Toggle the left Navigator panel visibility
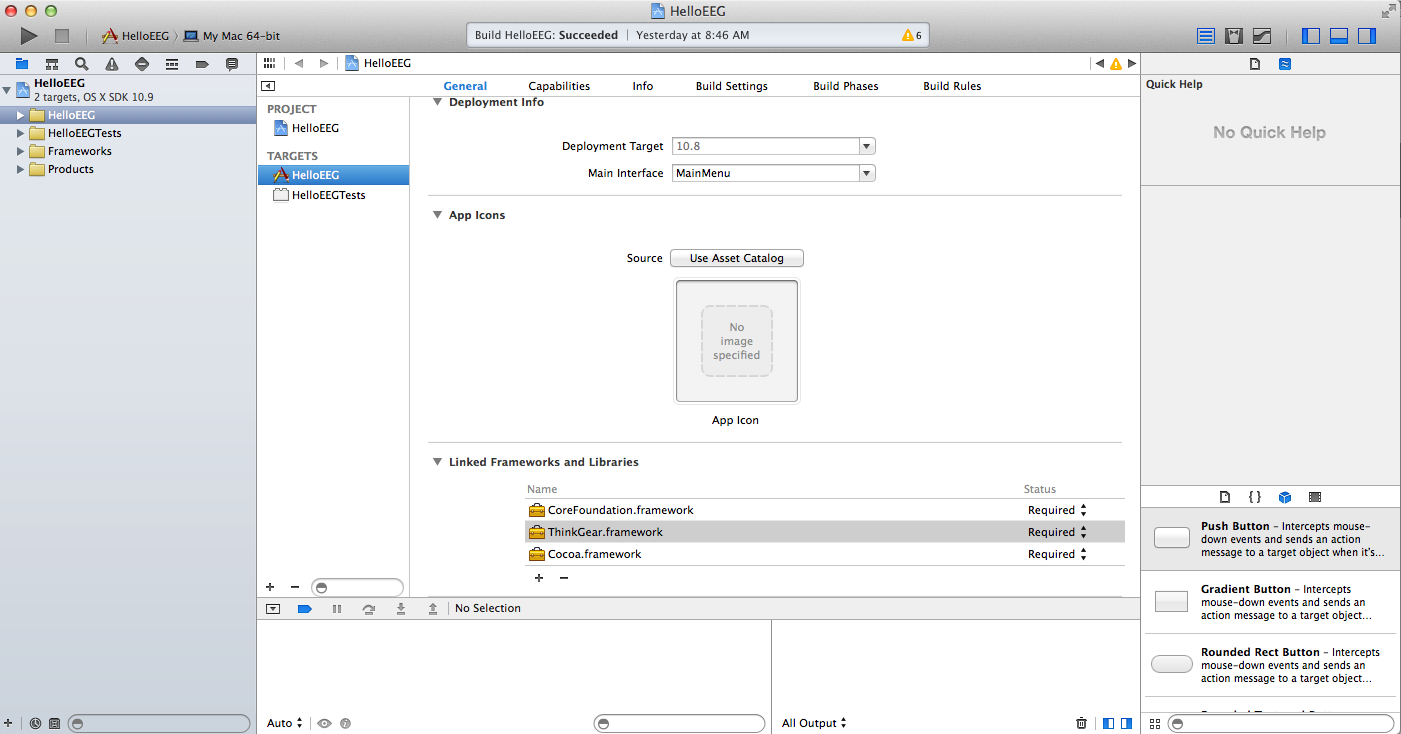The image size is (1401, 734). [x=1311, y=36]
